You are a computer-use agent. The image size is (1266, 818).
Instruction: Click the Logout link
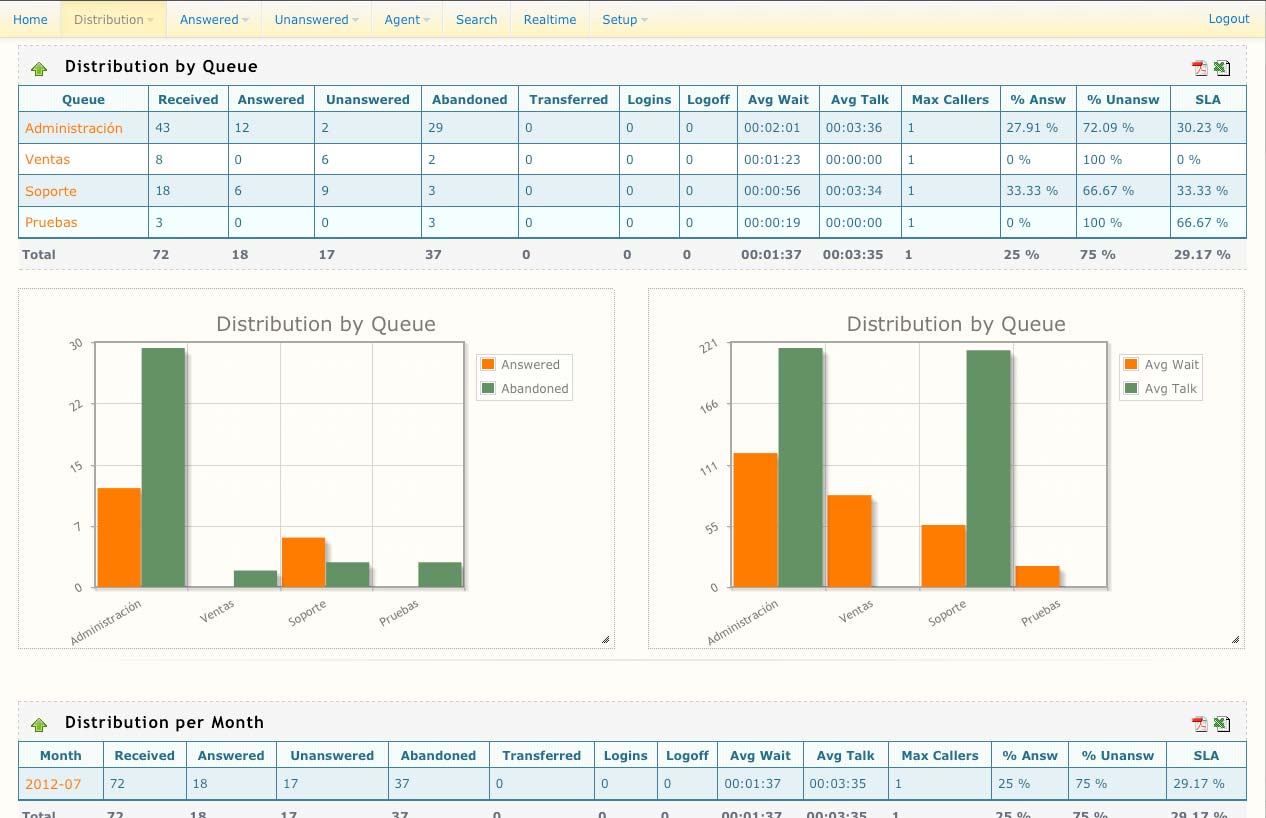(x=1228, y=19)
